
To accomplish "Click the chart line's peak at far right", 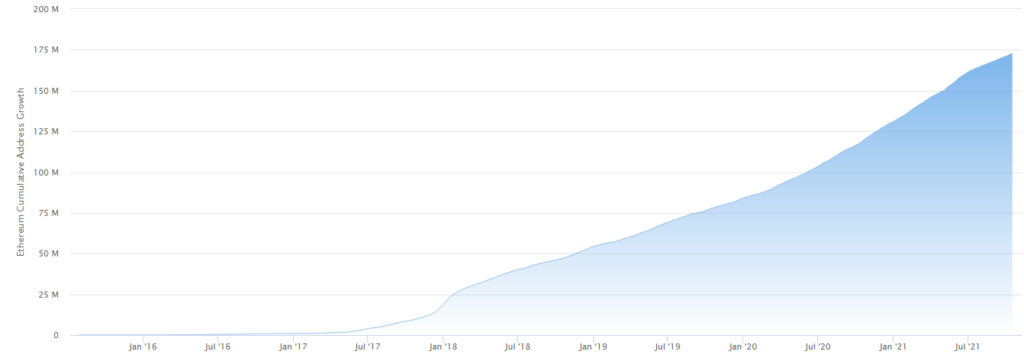I will [1012, 54].
